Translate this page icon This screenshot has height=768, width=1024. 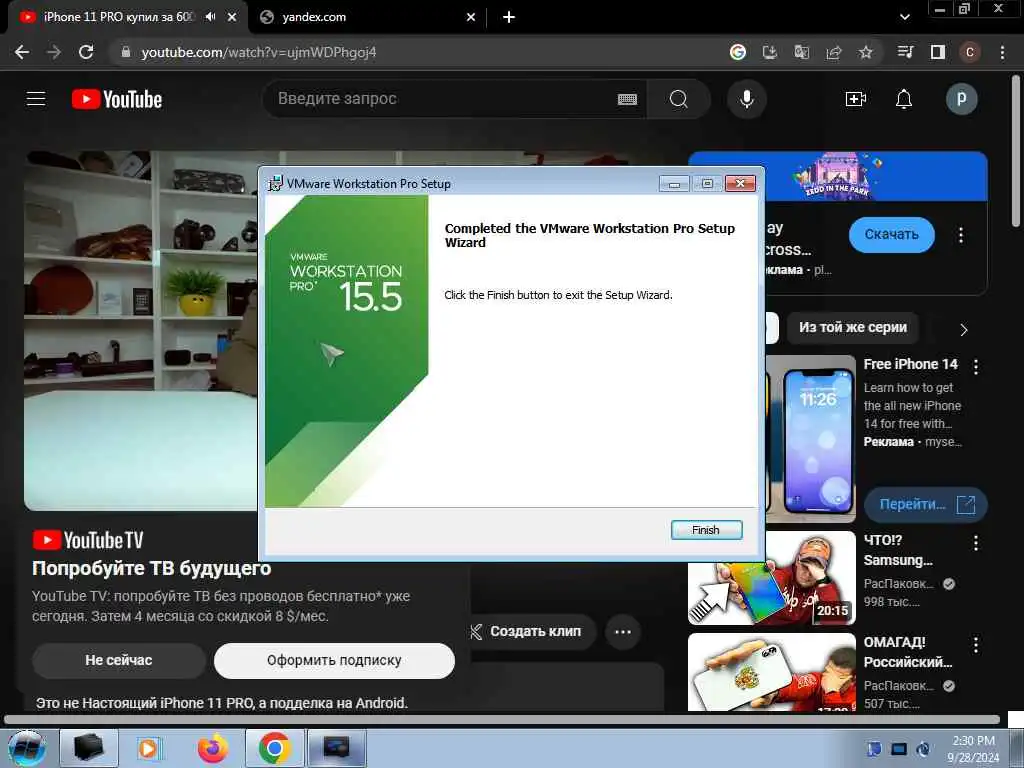point(802,52)
